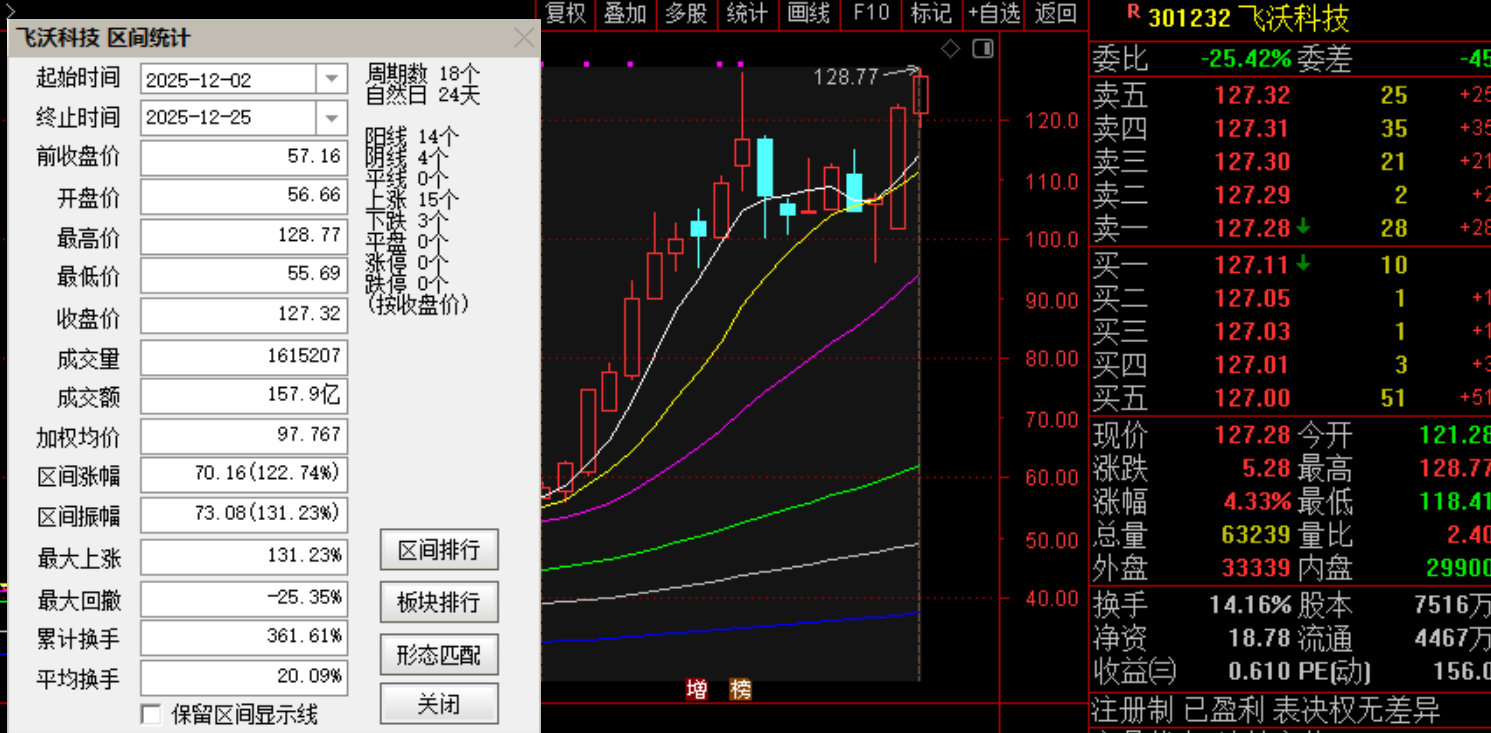
Task: Select the 开盘价 value 56.66
Action: pyautogui.click(x=244, y=196)
